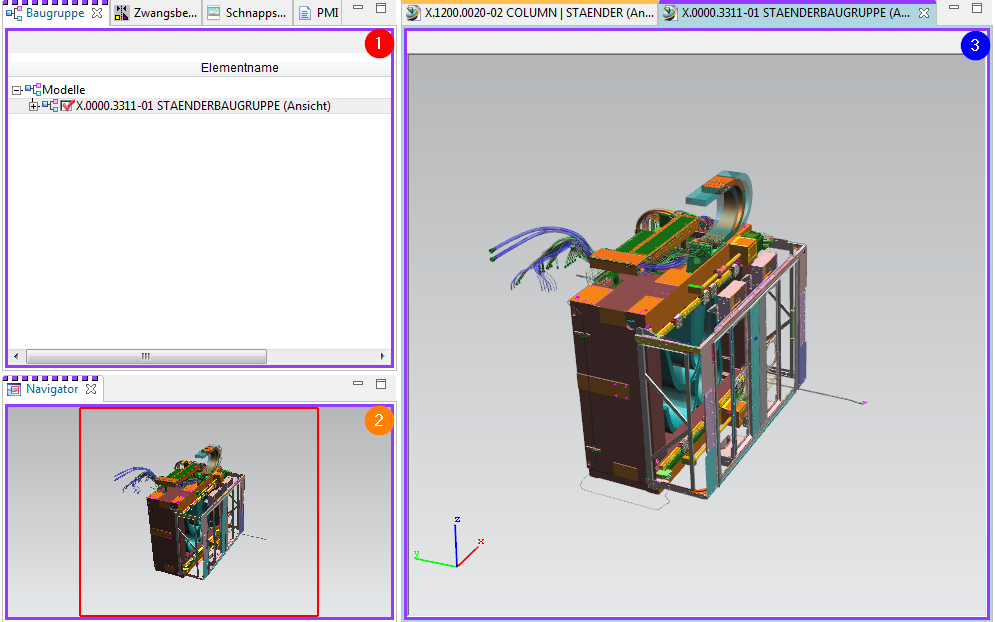The height and width of the screenshot is (622, 995).
Task: Click the horizontal scrollbar thumb in tree
Action: click(x=146, y=356)
